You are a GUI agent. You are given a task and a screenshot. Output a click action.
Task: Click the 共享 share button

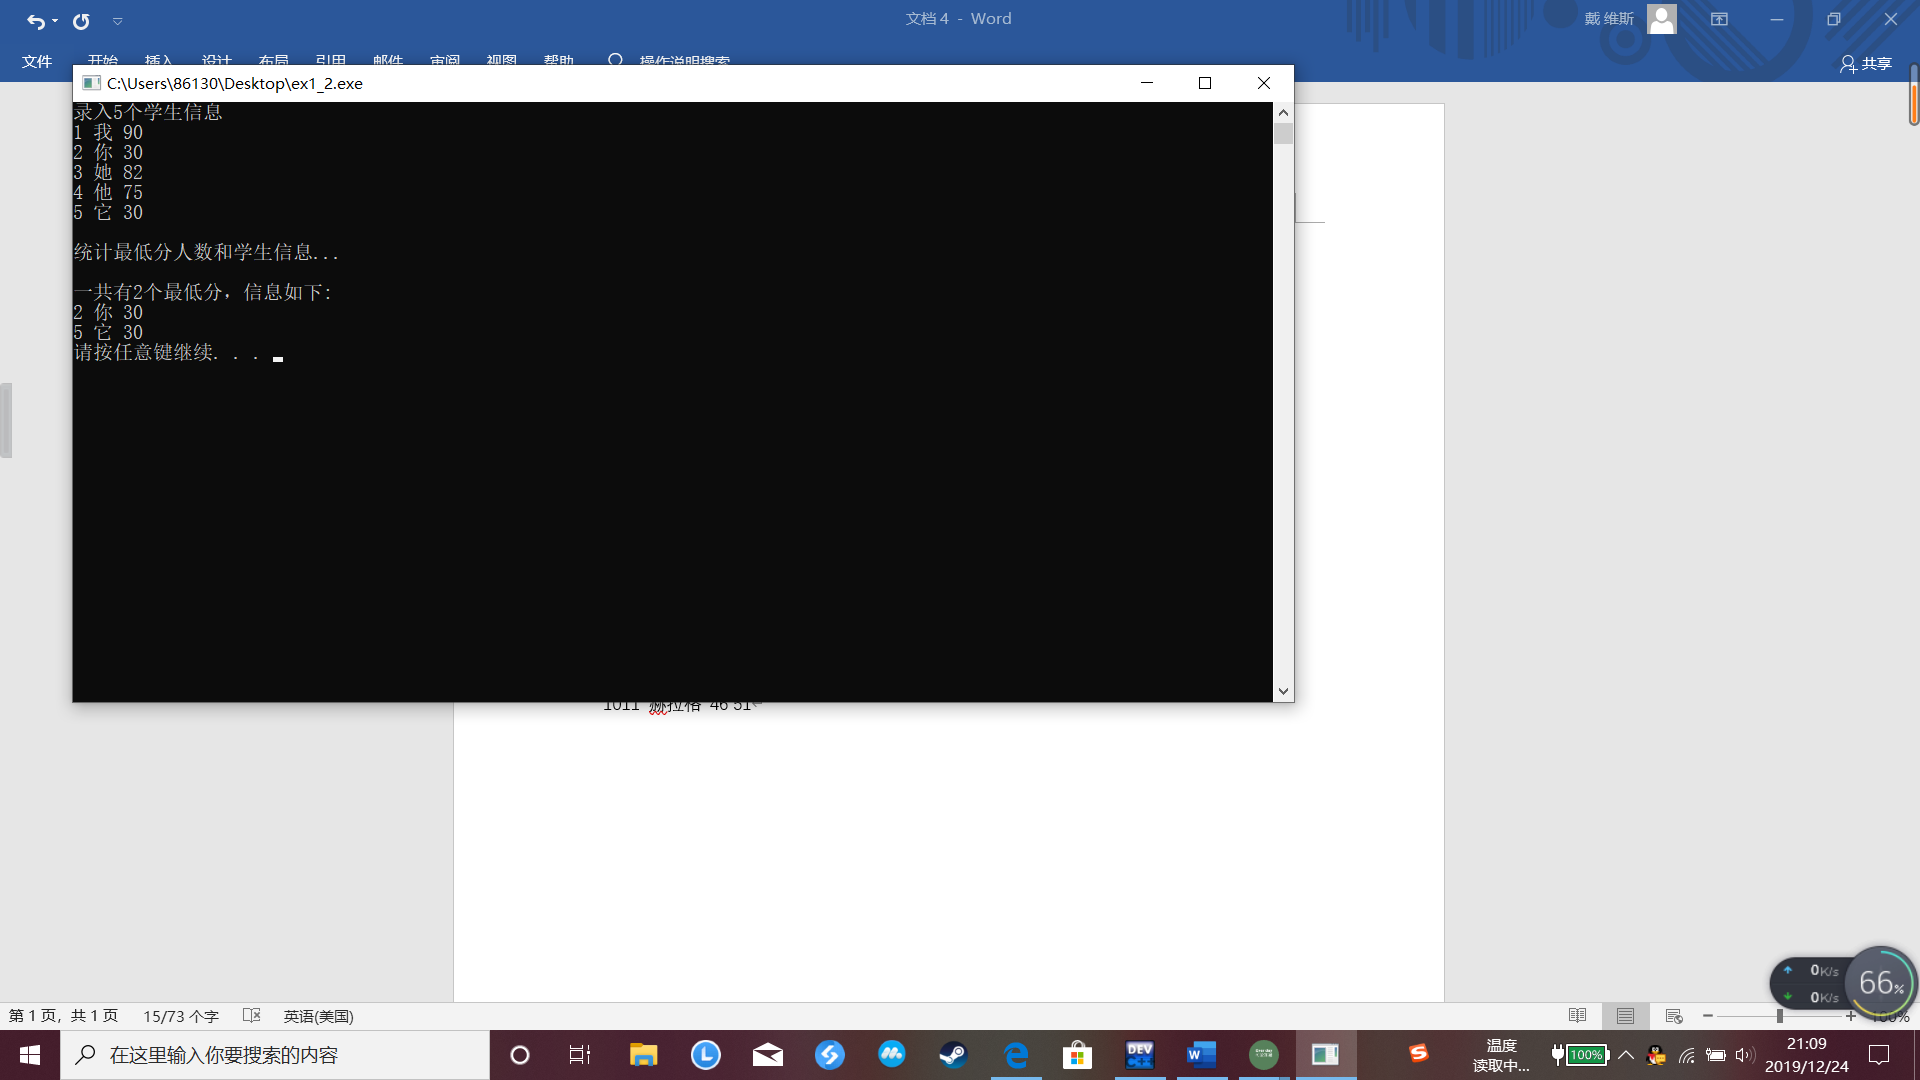[1866, 63]
